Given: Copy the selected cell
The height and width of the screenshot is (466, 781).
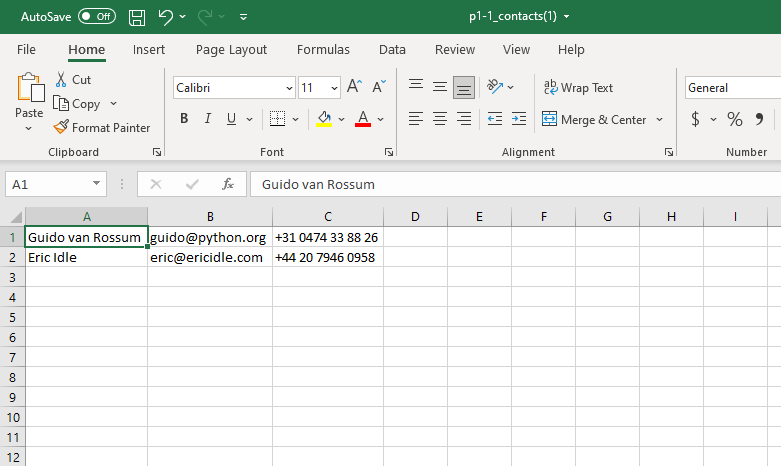Looking at the screenshot, I should (77, 104).
